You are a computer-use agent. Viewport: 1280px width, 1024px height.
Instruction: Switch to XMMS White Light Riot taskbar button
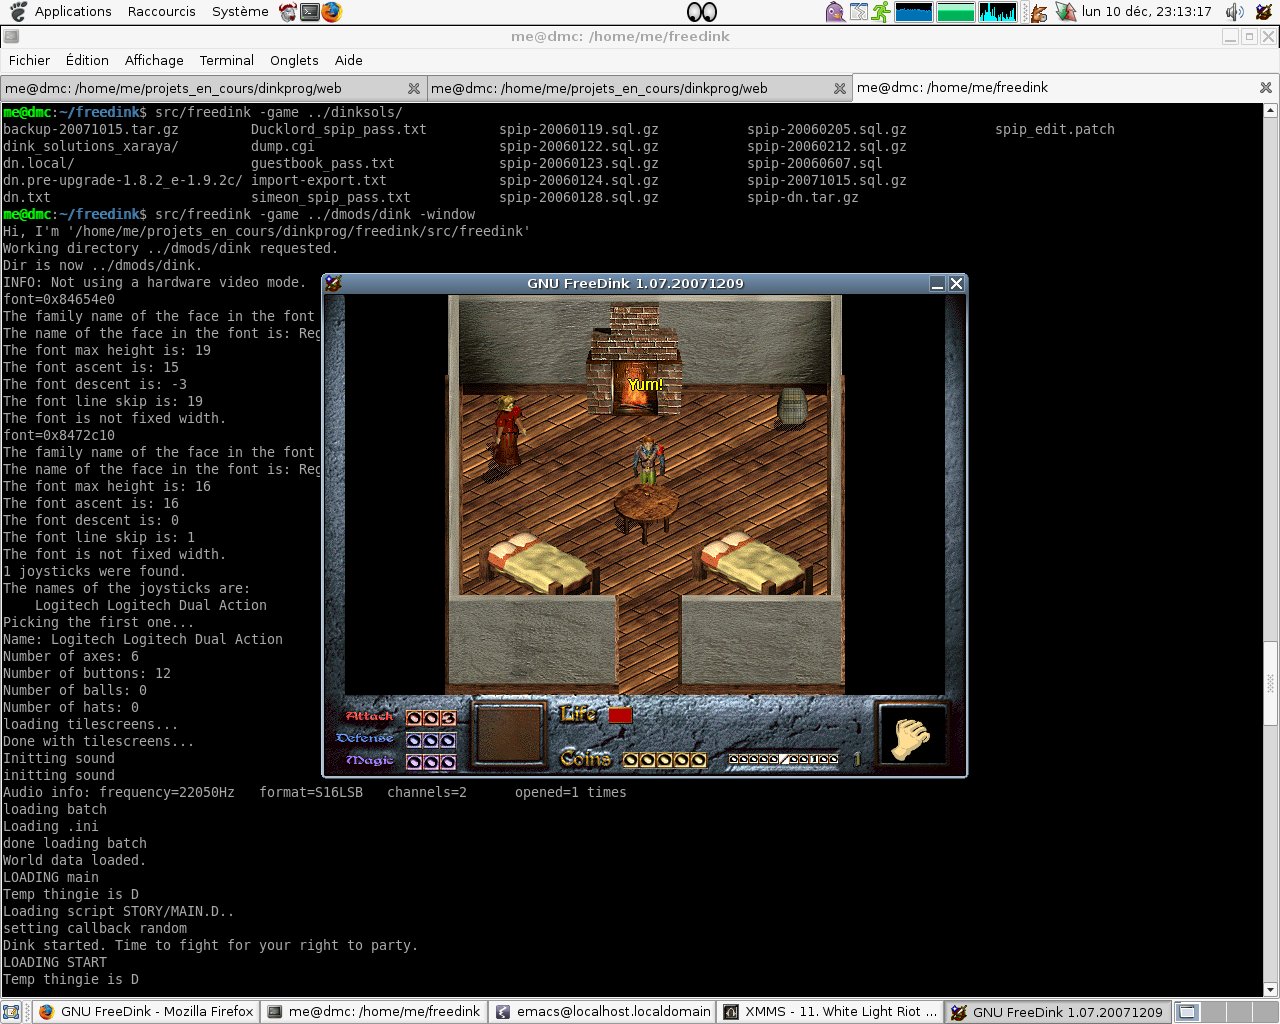[x=830, y=1011]
